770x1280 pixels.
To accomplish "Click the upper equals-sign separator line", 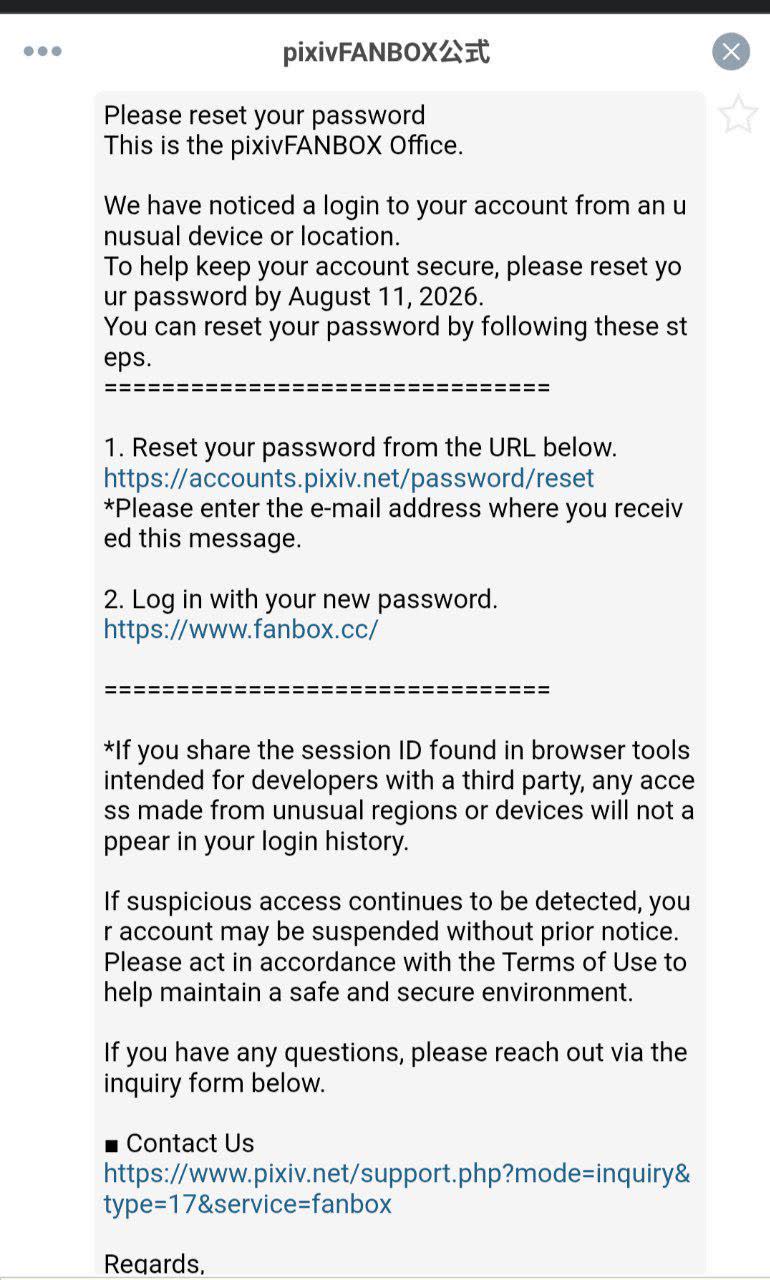I will point(327,387).
